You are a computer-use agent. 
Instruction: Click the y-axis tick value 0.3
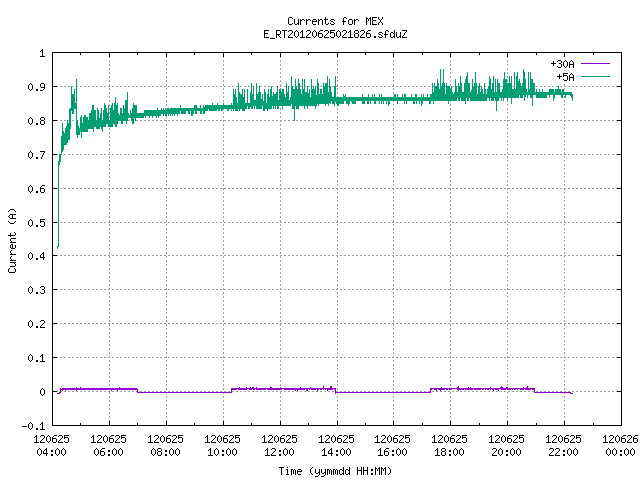36,290
